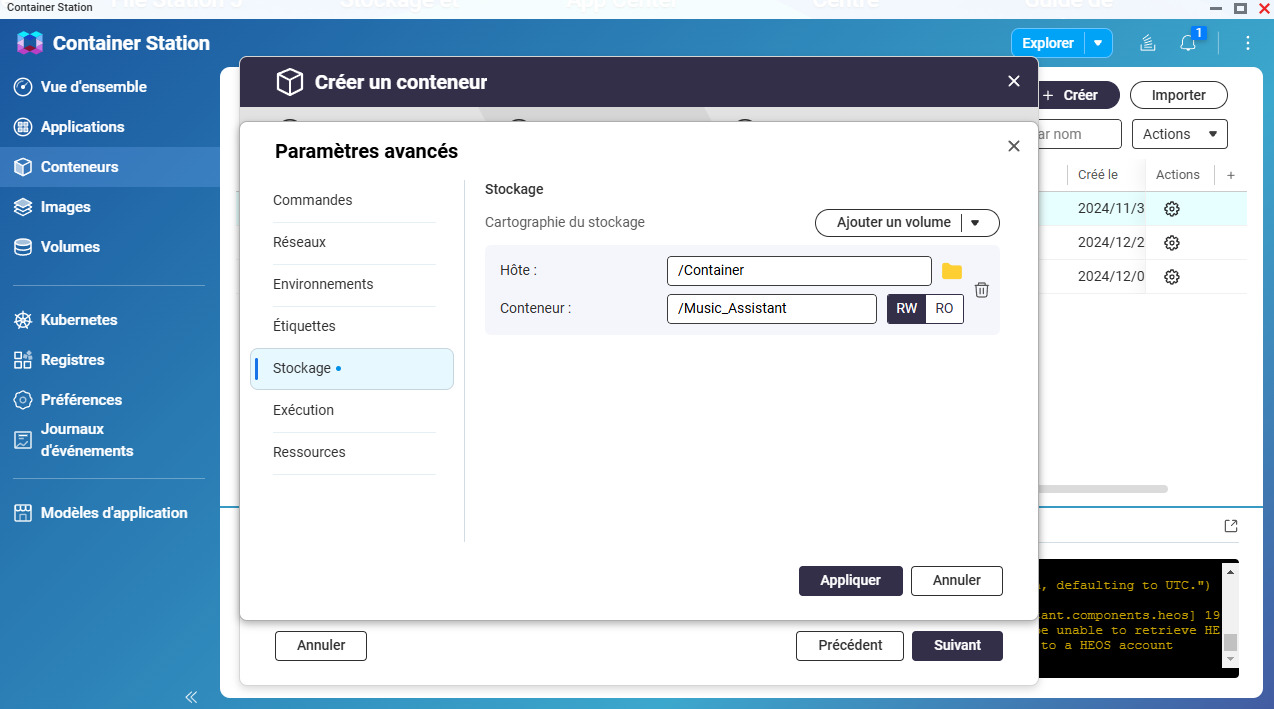Open the three-dot more options menu

click(1247, 43)
